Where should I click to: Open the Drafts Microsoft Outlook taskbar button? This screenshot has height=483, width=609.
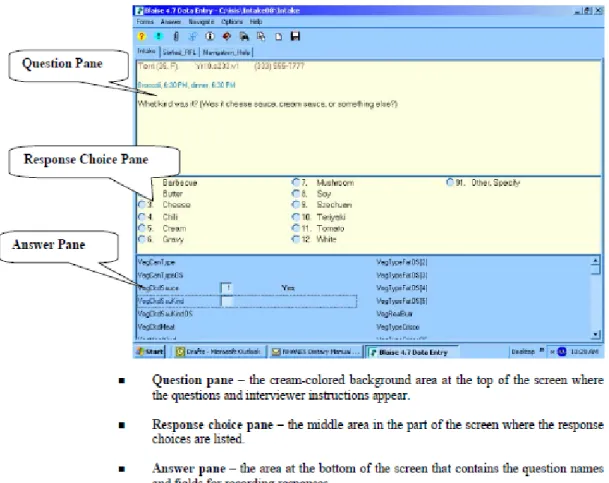click(x=219, y=352)
